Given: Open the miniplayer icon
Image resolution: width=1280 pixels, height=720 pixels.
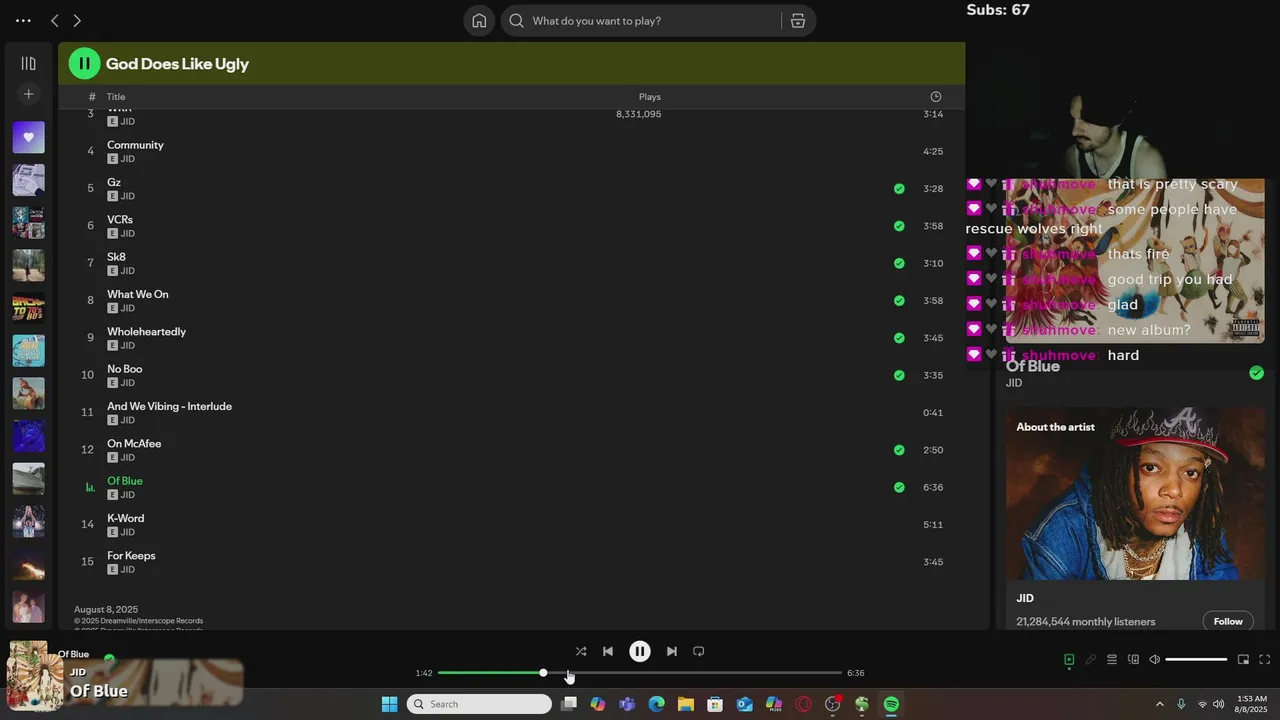Looking at the screenshot, I should point(1243,659).
